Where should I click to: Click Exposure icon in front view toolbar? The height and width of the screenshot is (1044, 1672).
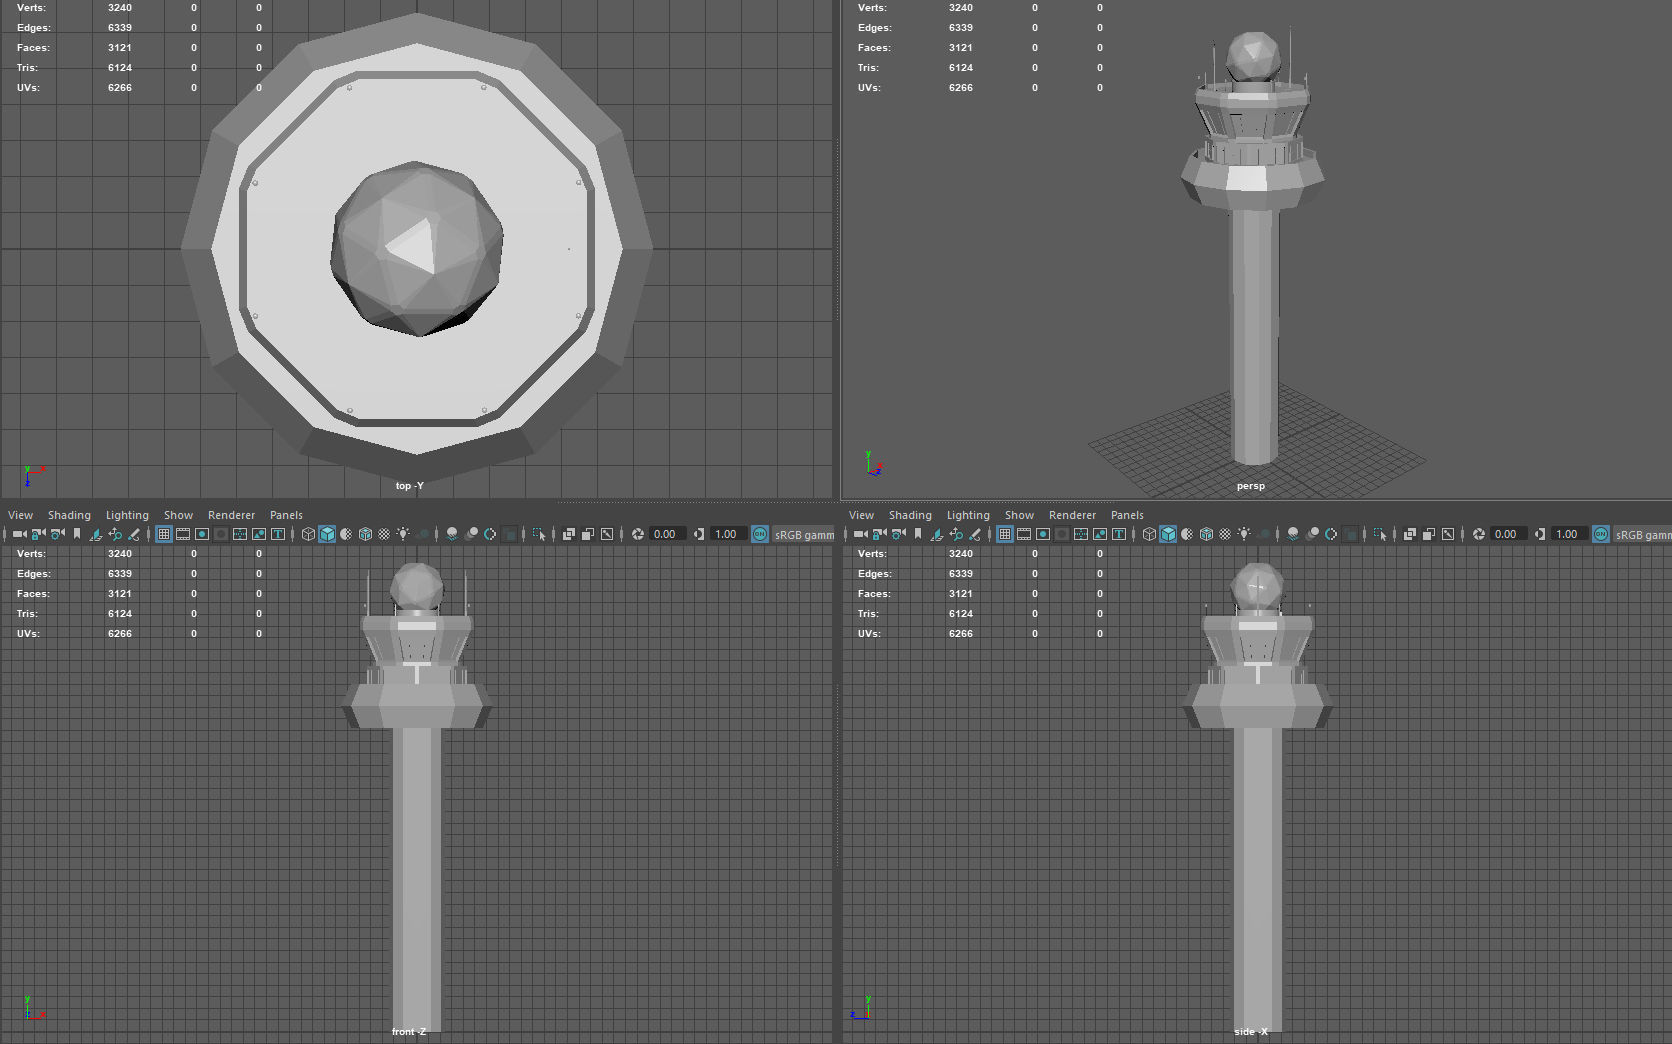(637, 534)
